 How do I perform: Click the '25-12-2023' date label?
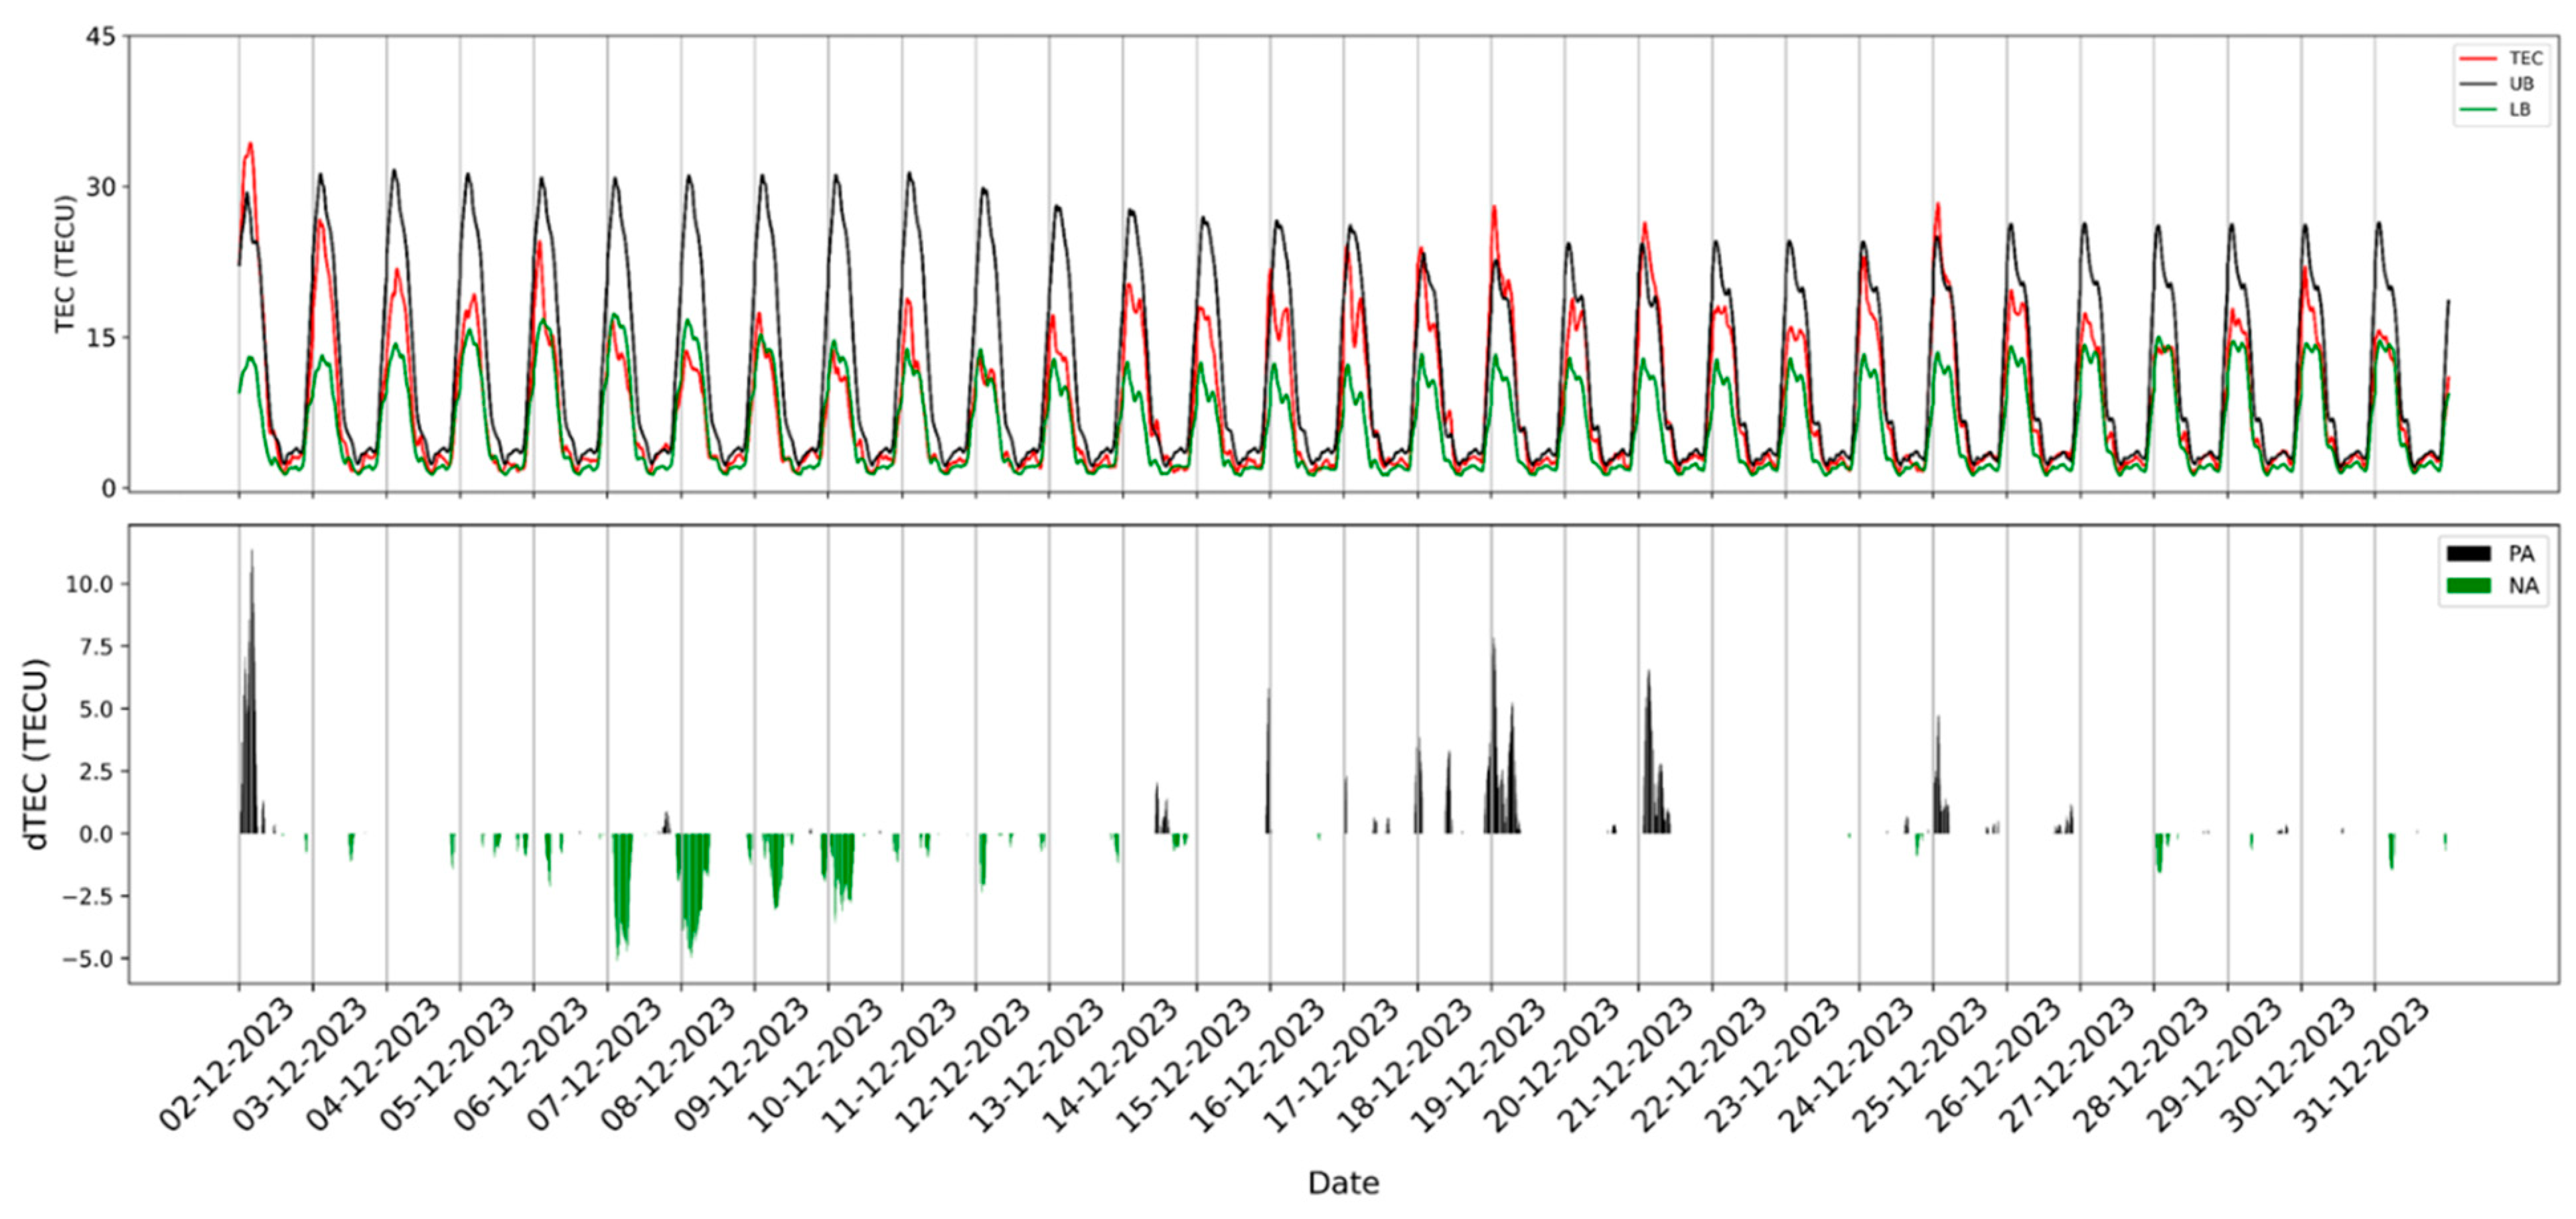coord(1921,1067)
